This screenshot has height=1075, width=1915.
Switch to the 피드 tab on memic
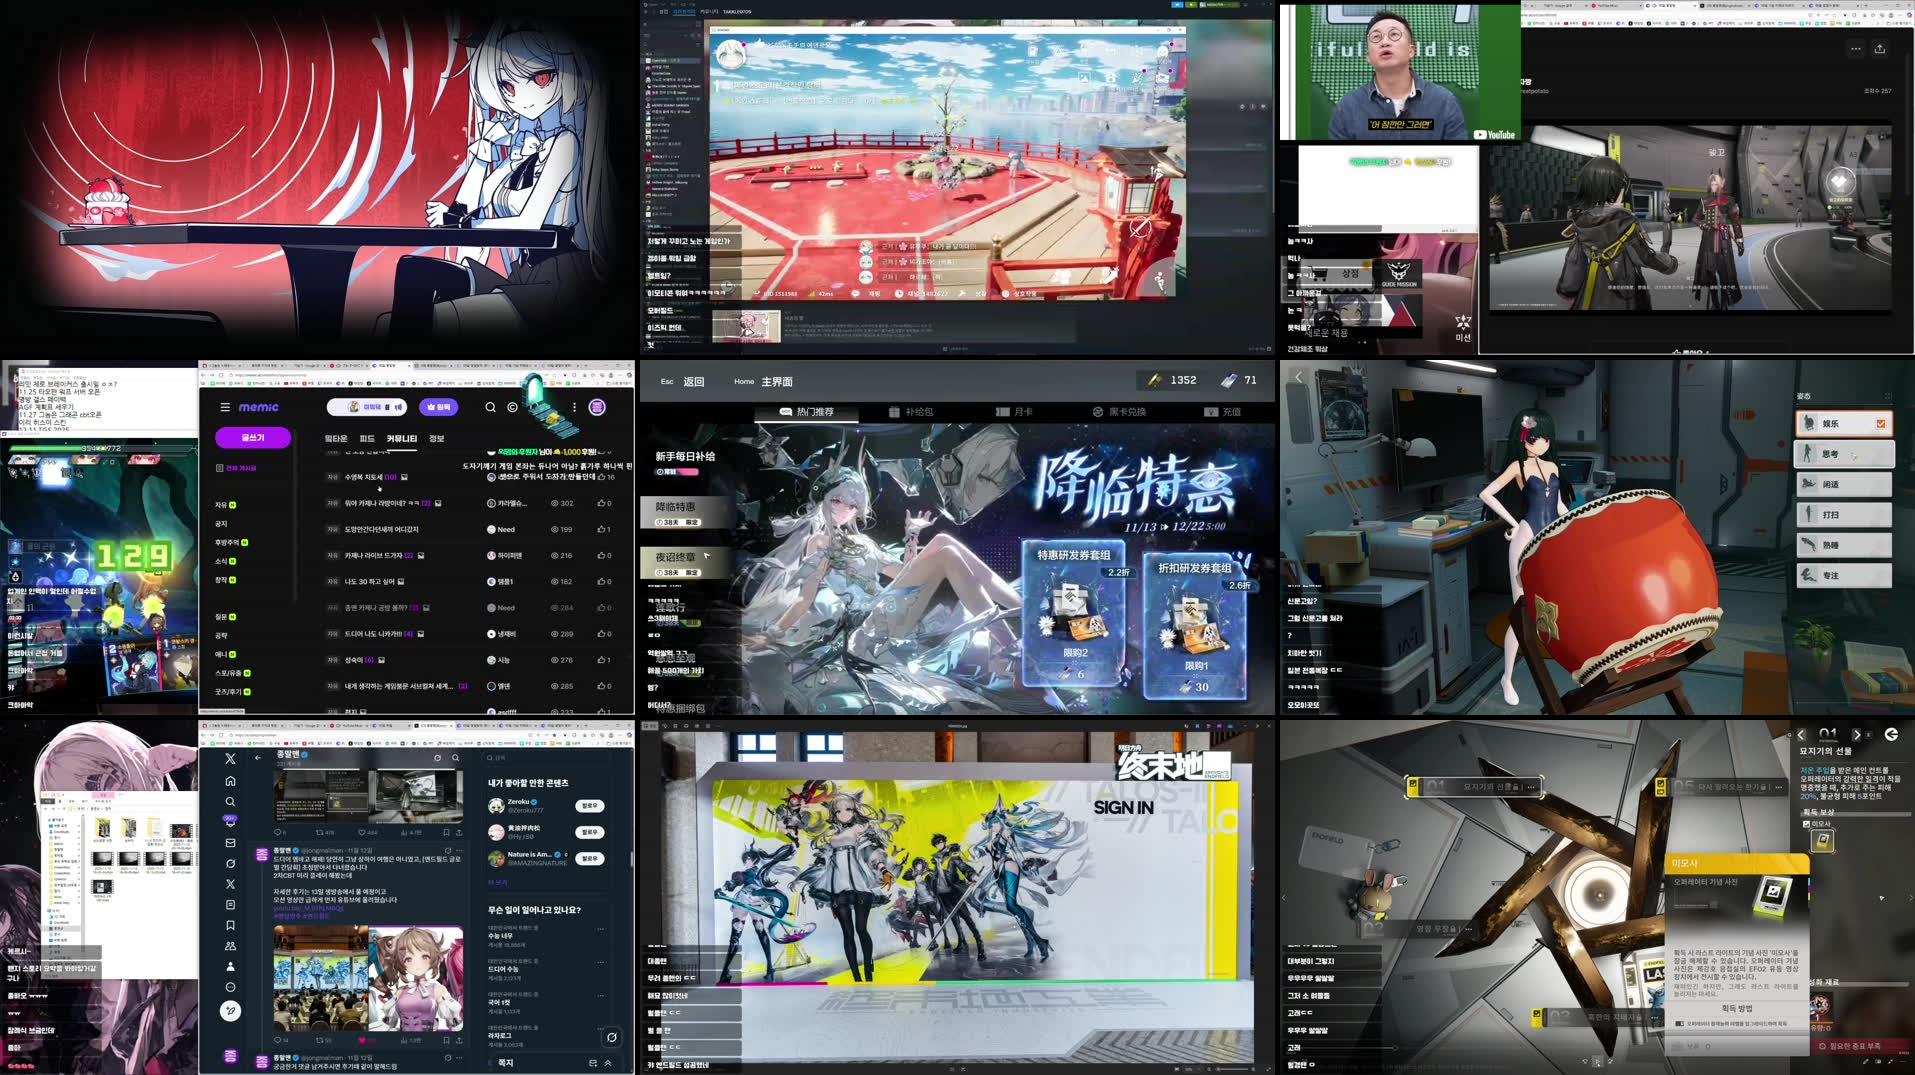coord(366,438)
